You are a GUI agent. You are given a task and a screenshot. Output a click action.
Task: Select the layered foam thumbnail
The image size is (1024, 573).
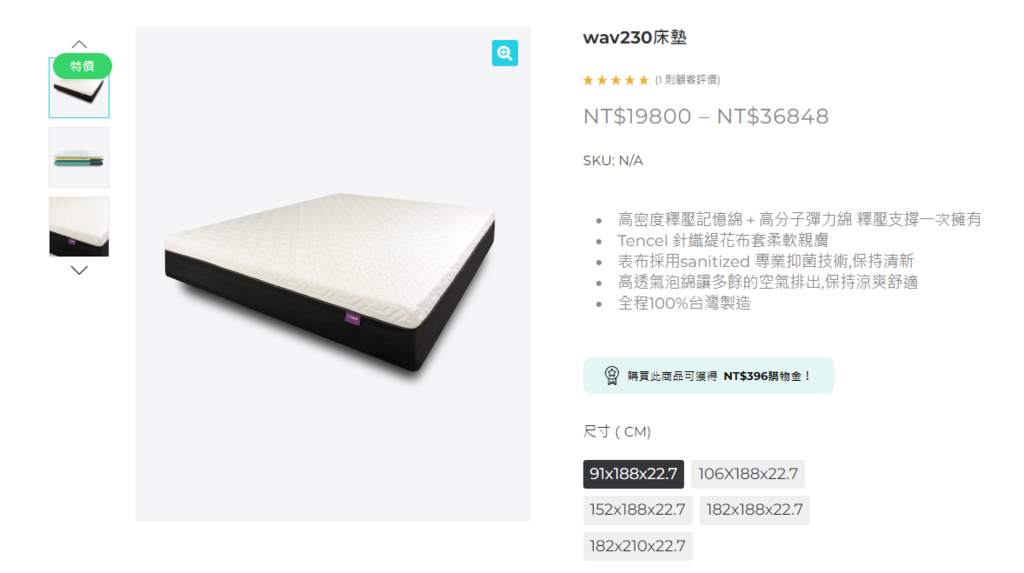click(79, 157)
